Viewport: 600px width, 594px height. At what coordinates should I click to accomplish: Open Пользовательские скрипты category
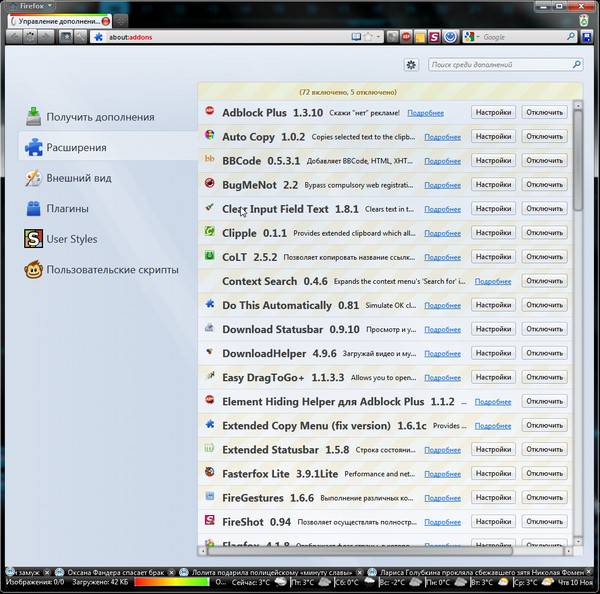108,269
